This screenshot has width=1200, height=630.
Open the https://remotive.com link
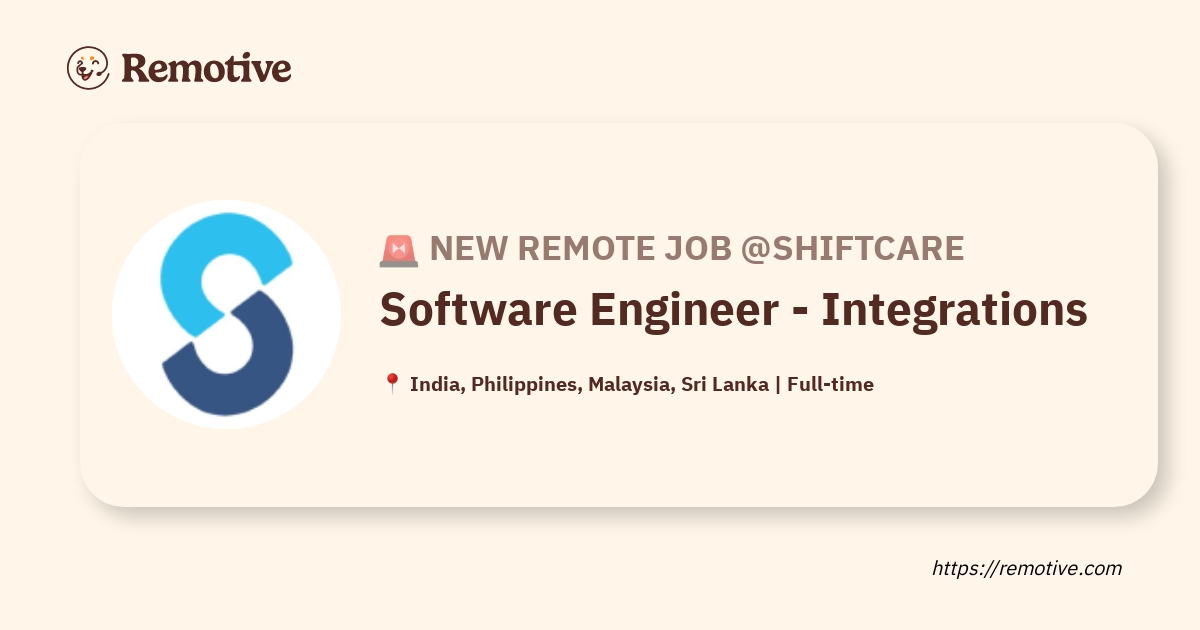click(x=1026, y=568)
